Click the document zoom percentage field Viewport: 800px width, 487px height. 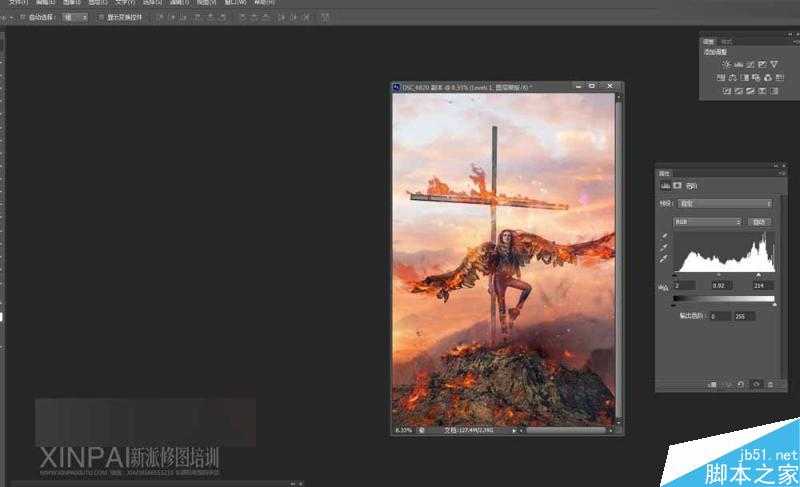point(404,430)
